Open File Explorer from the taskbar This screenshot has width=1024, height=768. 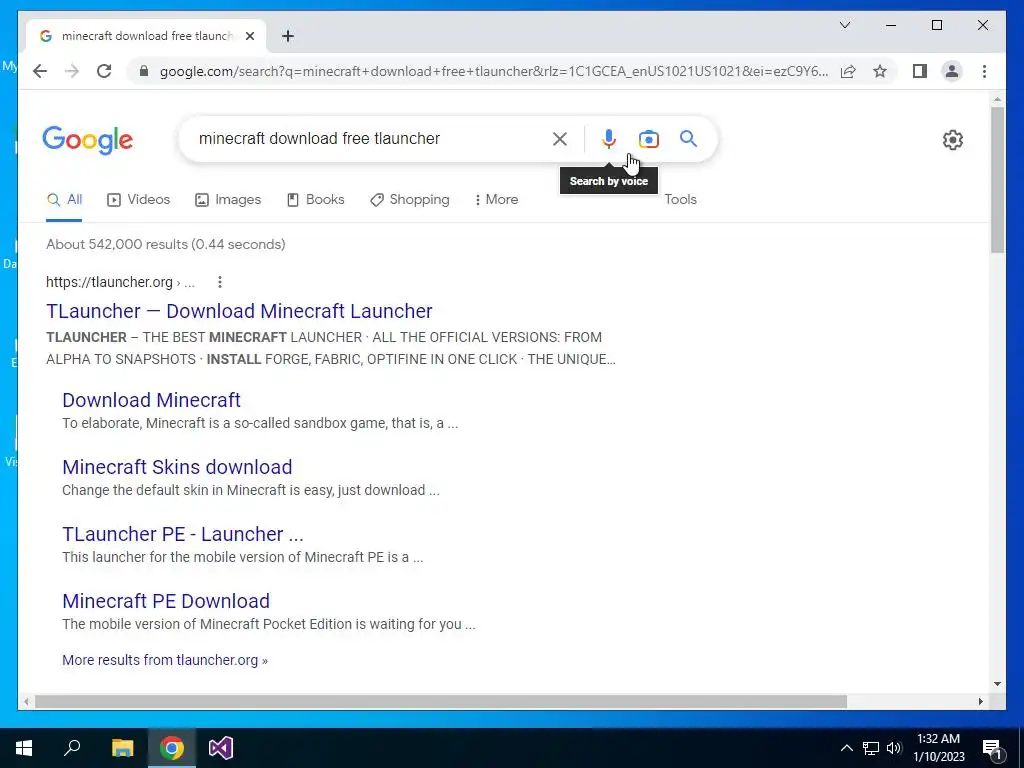pos(122,748)
